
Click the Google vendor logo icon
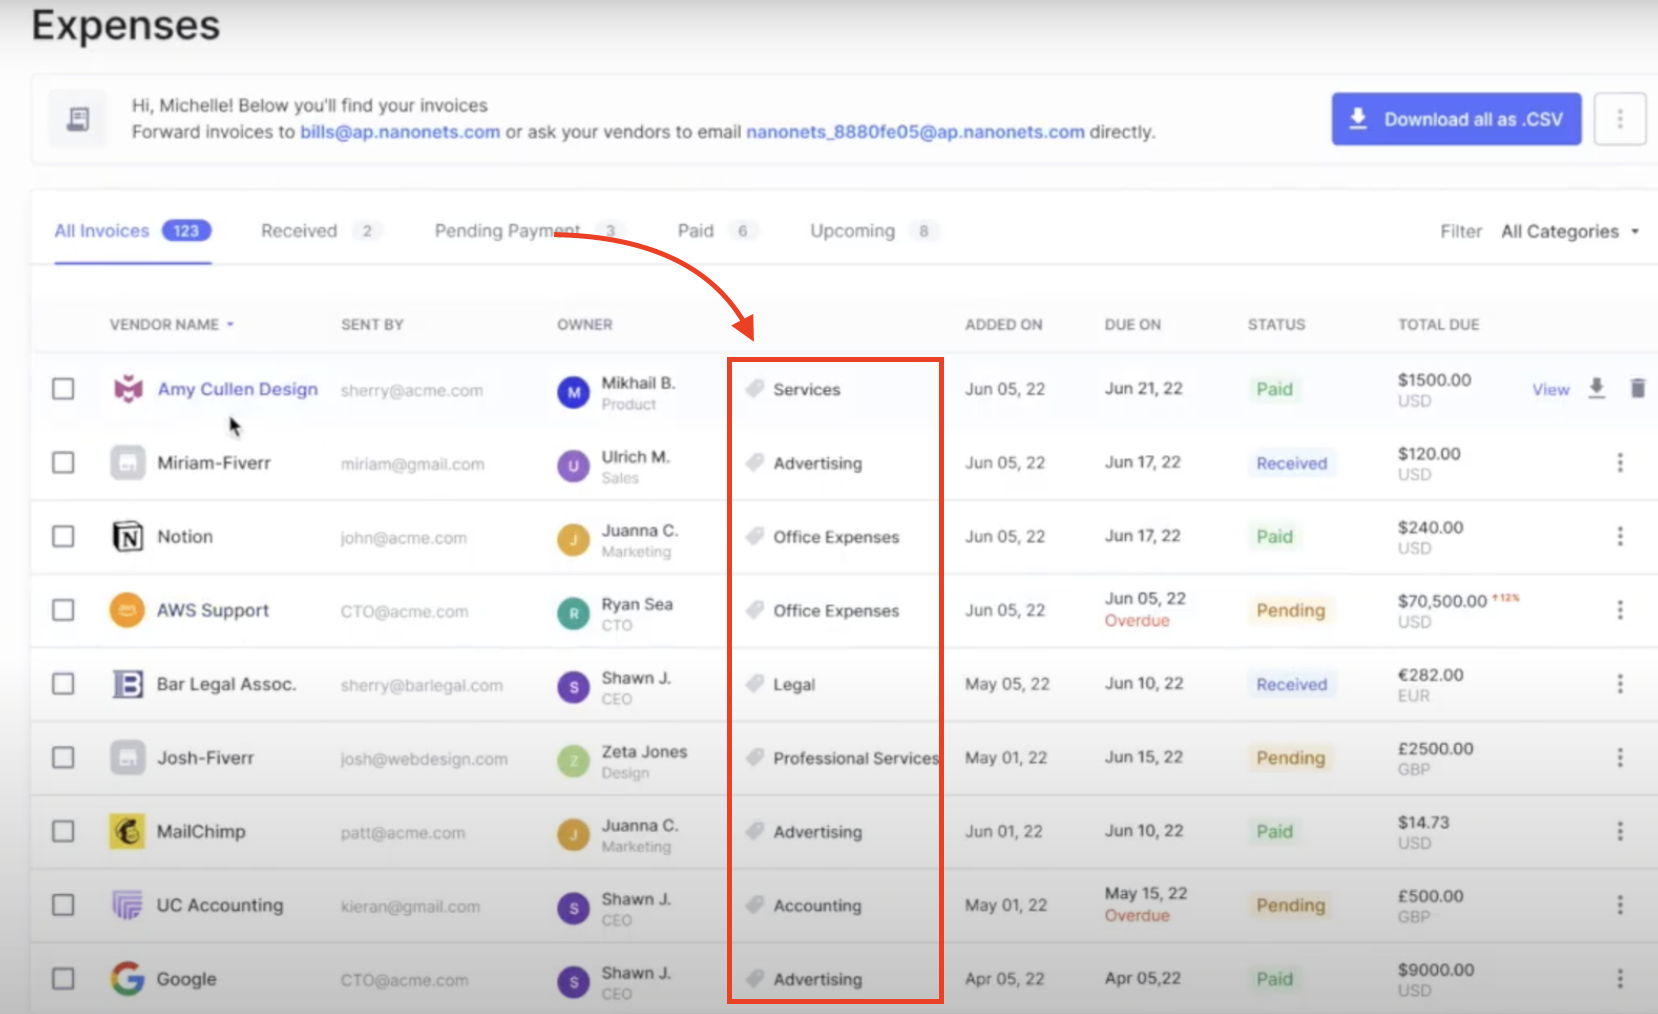tap(127, 979)
